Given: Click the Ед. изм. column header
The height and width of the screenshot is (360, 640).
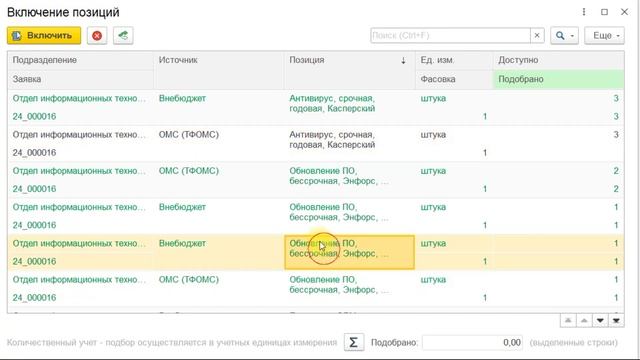Looking at the screenshot, I should 454,60.
